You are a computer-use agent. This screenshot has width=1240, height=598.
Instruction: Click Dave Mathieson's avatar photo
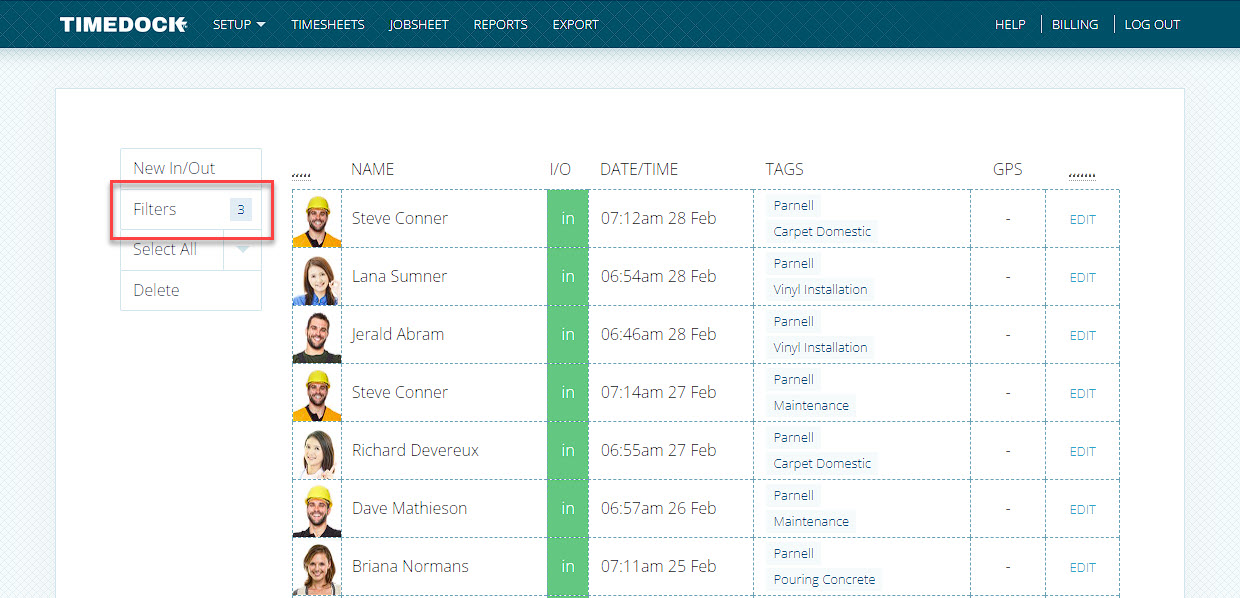317,510
